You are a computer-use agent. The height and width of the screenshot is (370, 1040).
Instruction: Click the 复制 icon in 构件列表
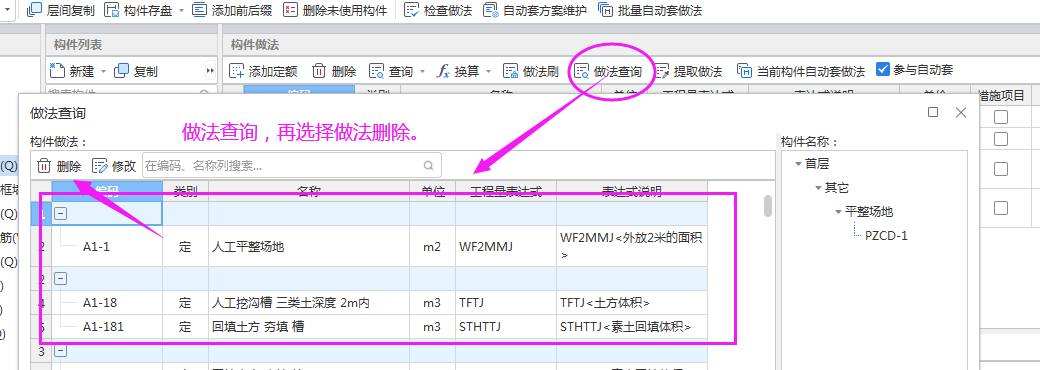click(x=121, y=71)
